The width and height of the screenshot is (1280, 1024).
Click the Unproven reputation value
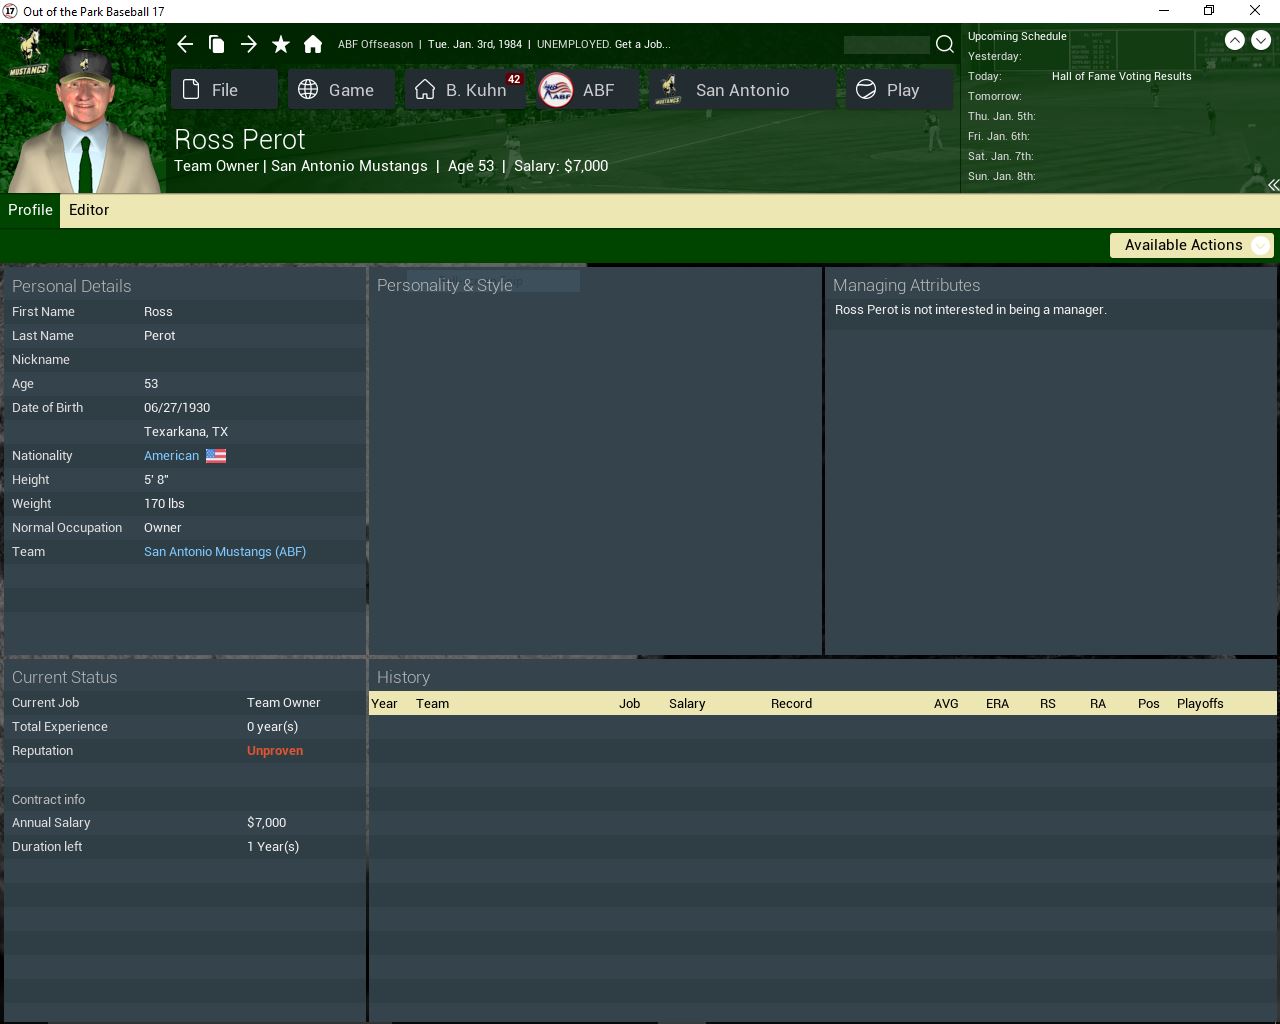click(x=275, y=751)
